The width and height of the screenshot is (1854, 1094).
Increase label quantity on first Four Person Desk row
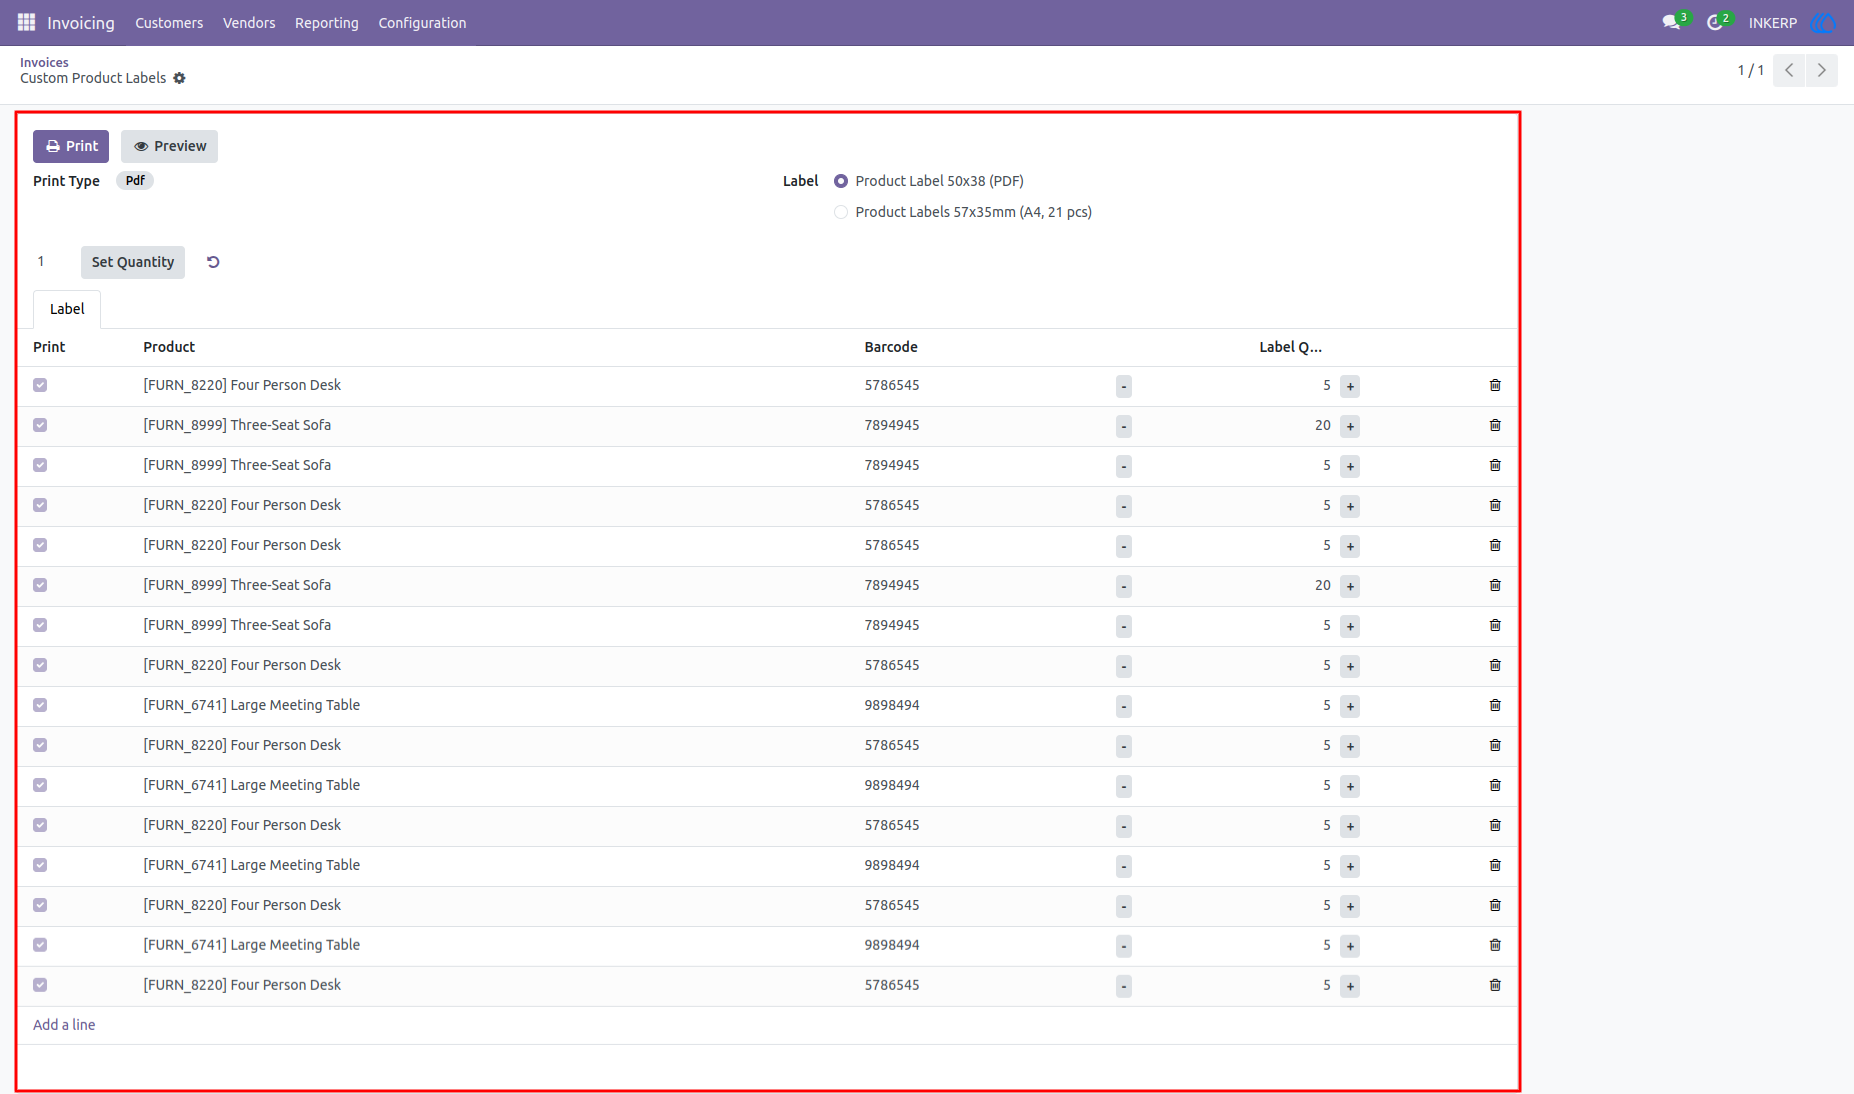[1350, 386]
